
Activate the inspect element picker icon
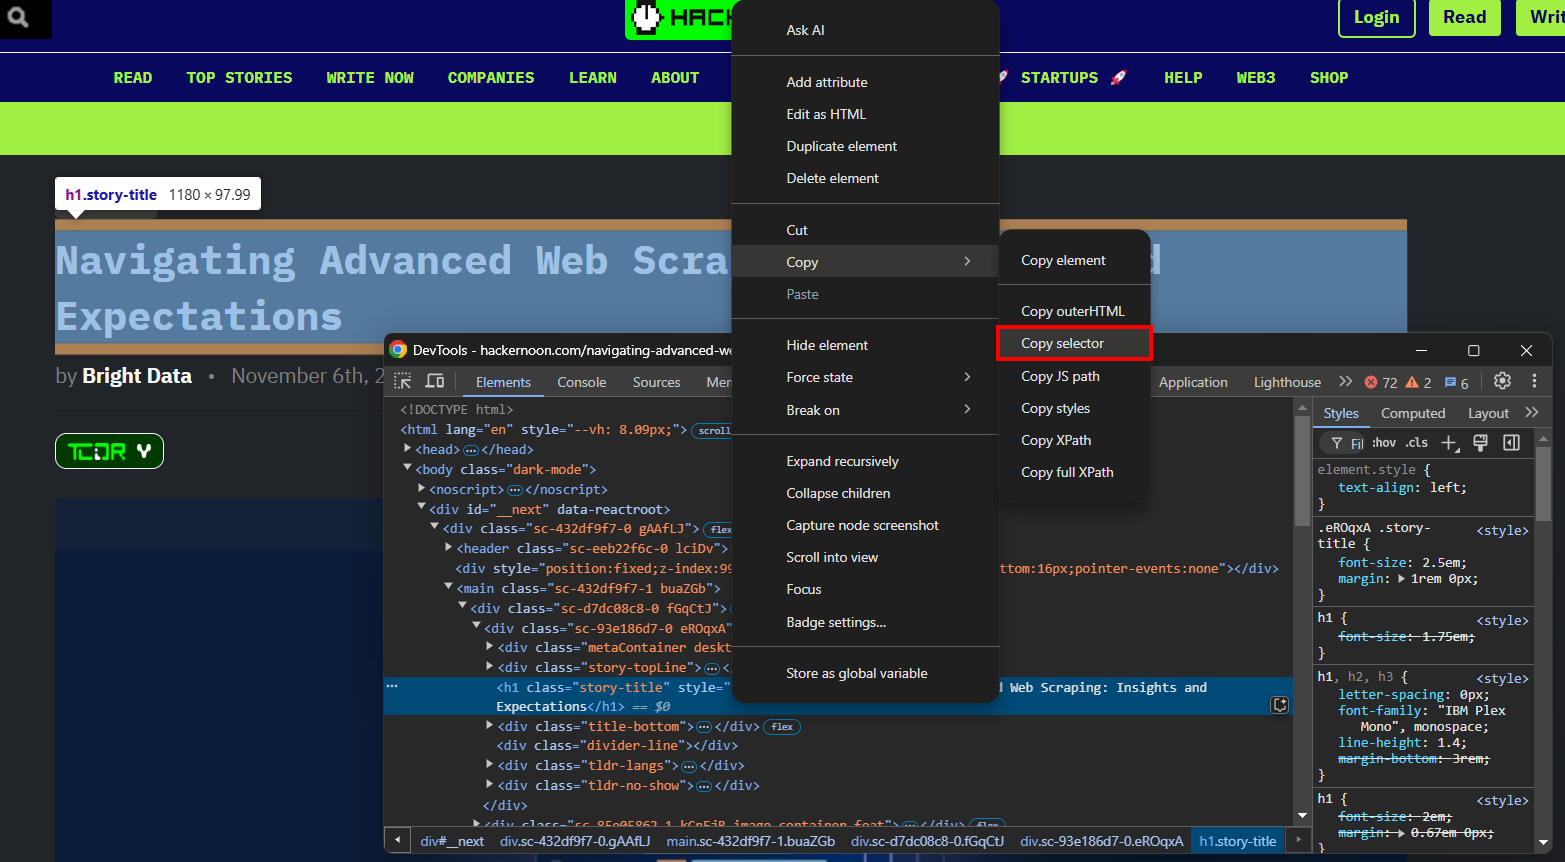[403, 381]
